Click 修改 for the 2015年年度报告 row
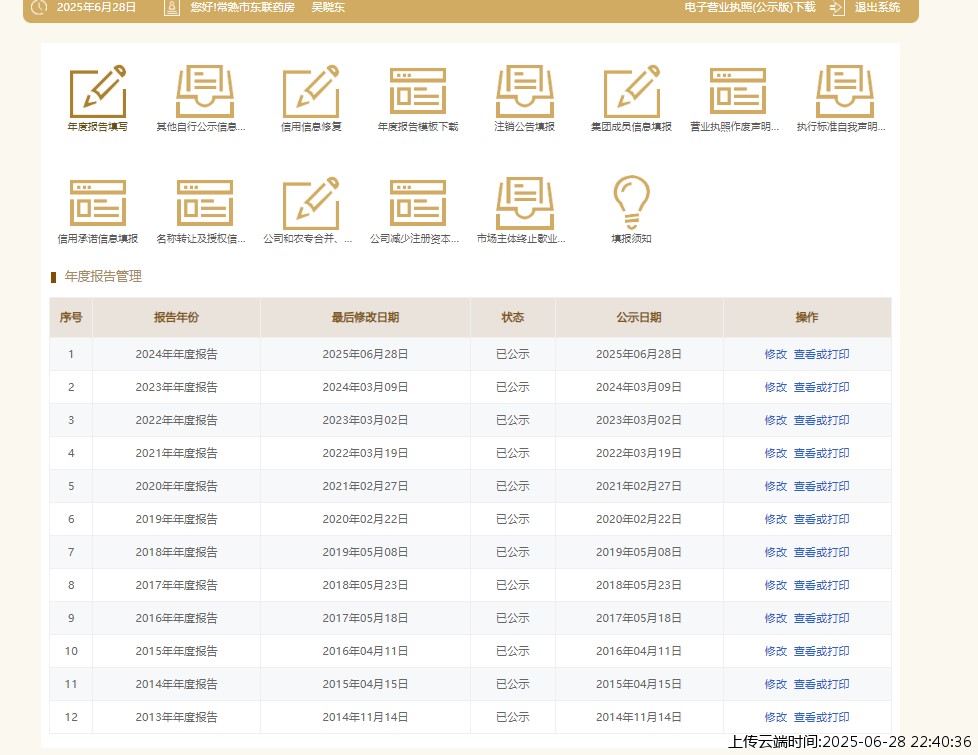This screenshot has height=755, width=978. pos(776,651)
